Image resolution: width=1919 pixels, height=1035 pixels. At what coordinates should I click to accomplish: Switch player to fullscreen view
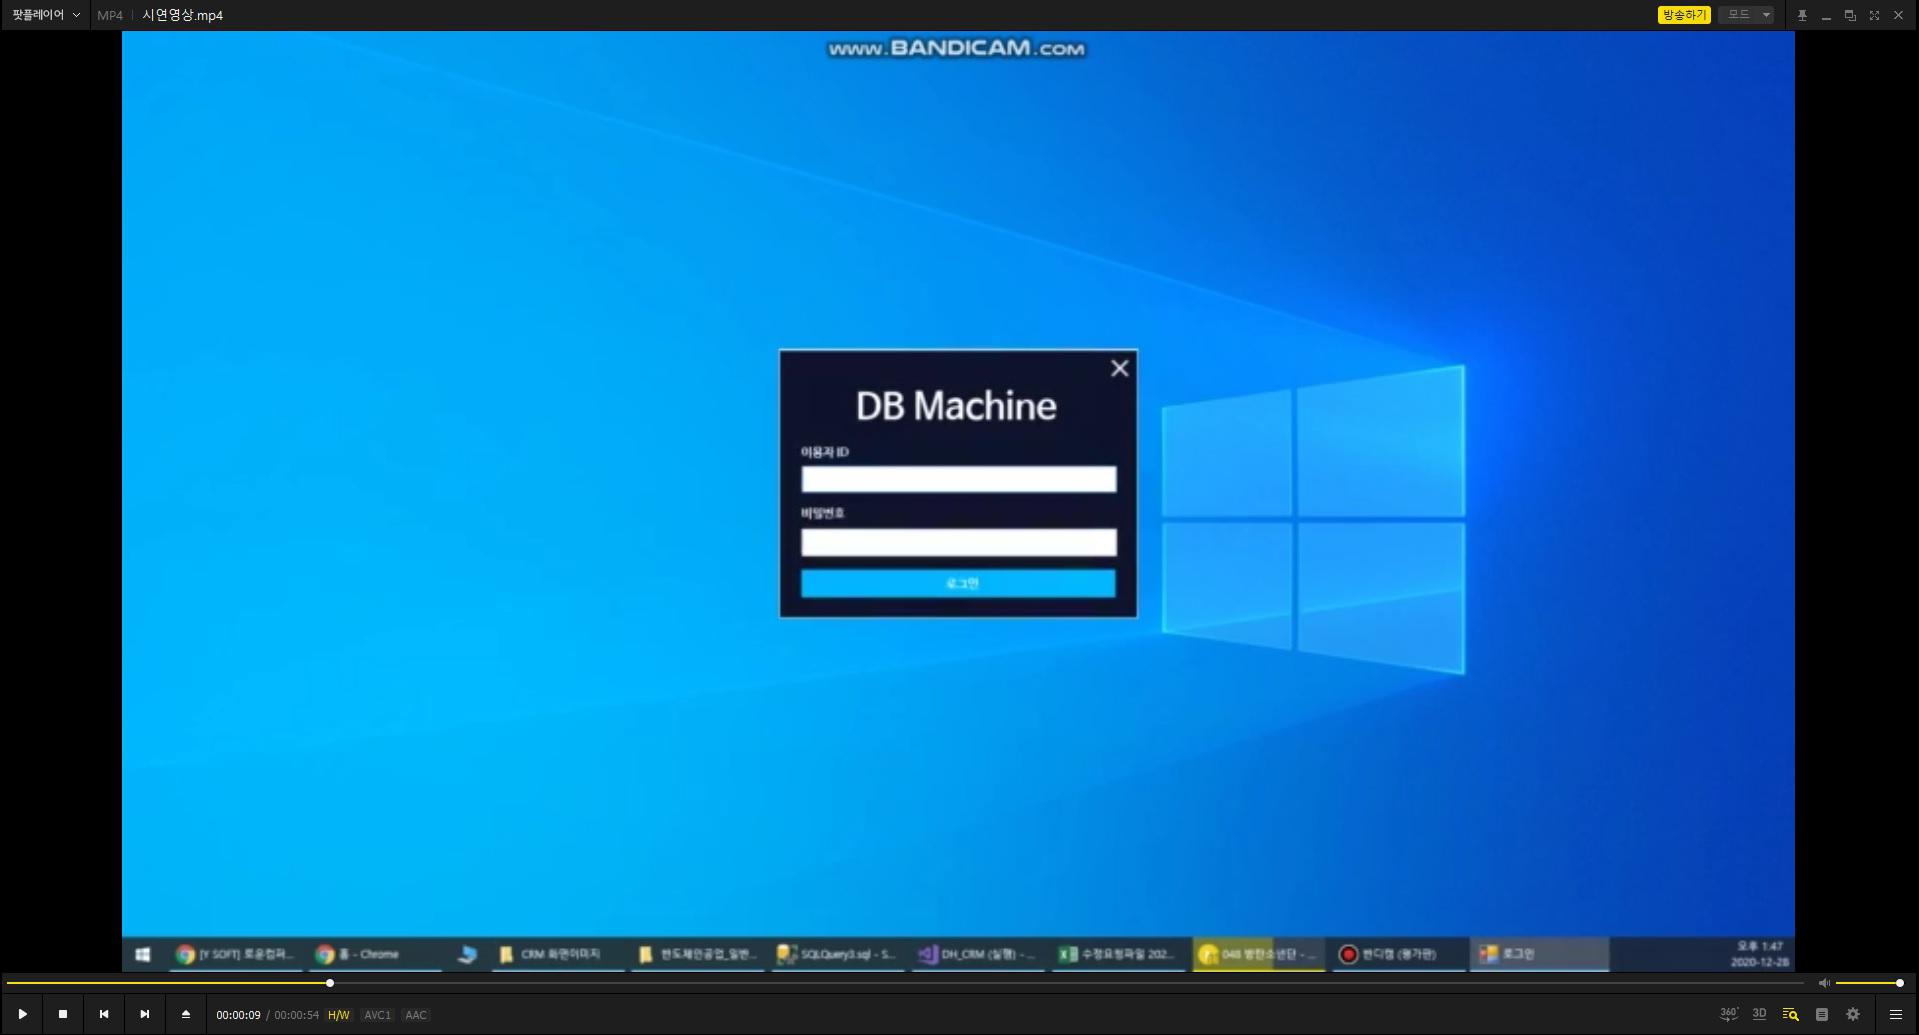click(x=1874, y=15)
